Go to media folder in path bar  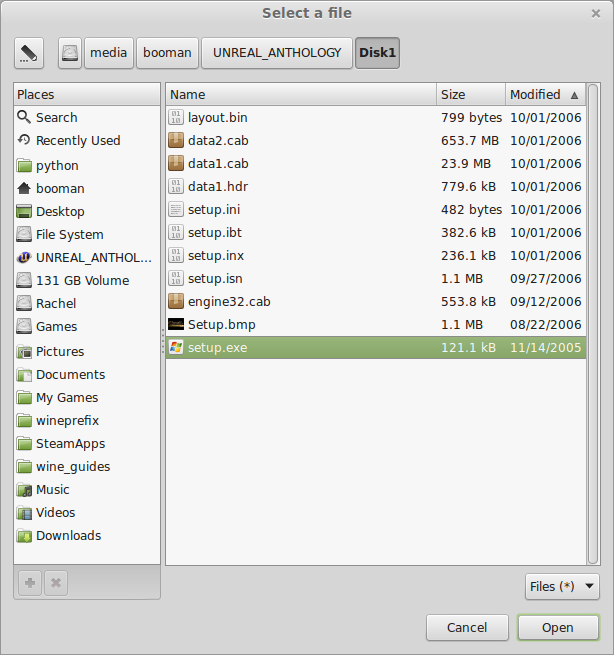click(109, 53)
